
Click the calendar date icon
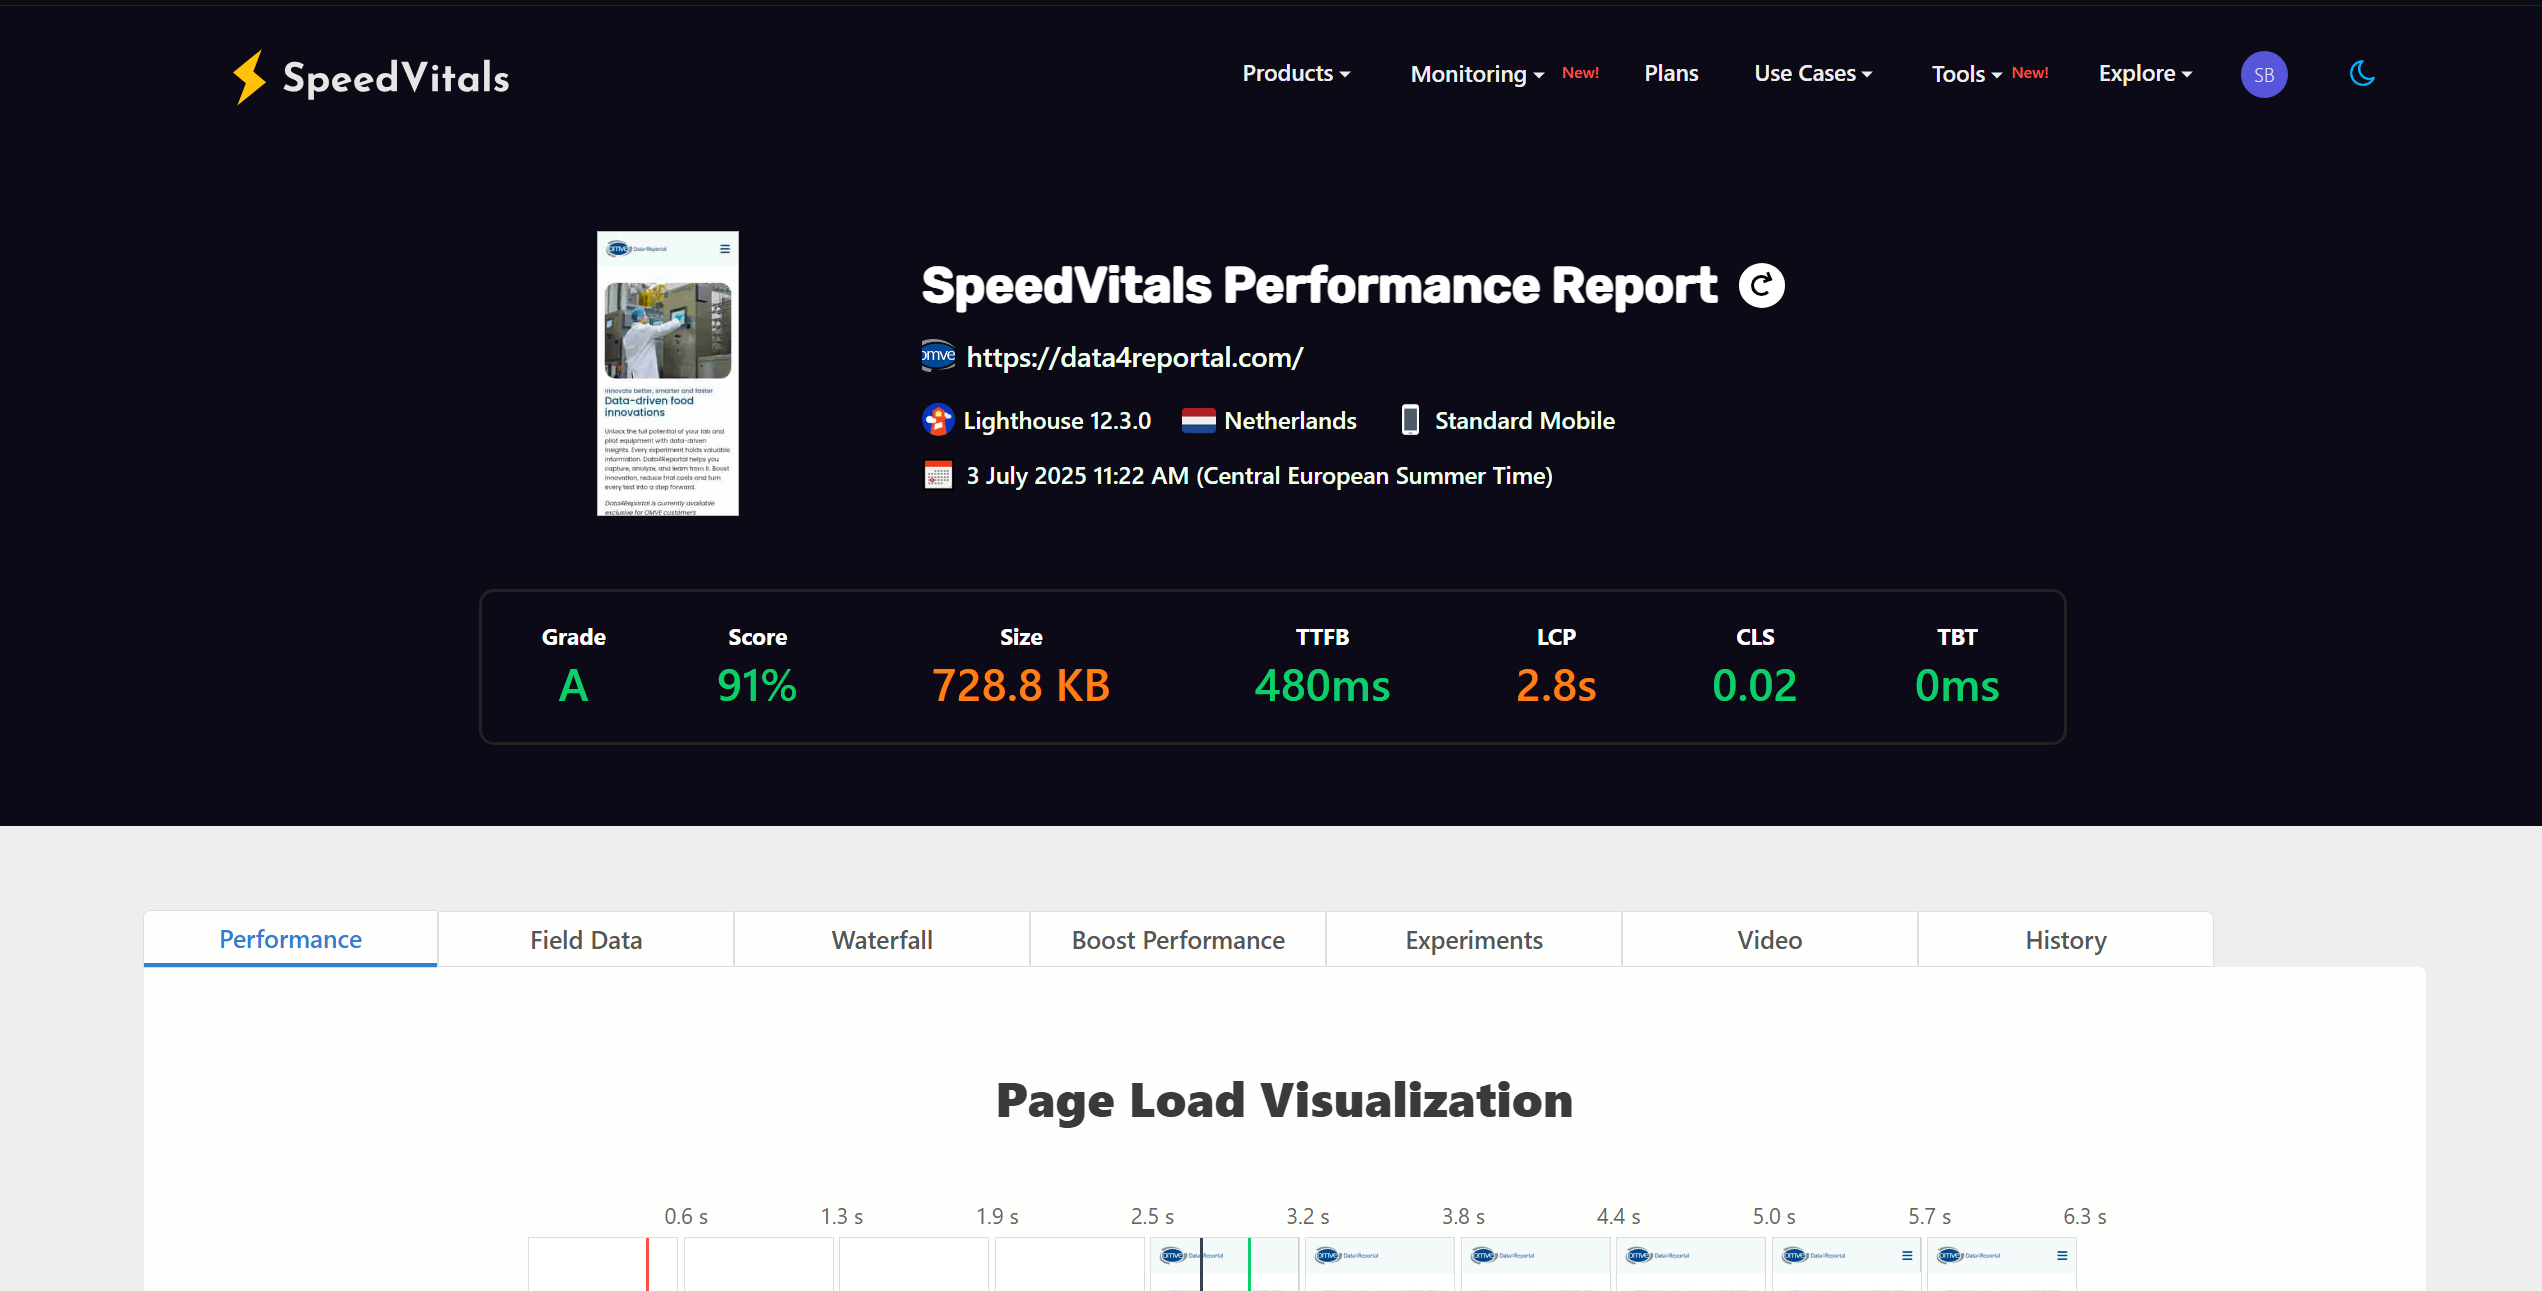(938, 476)
